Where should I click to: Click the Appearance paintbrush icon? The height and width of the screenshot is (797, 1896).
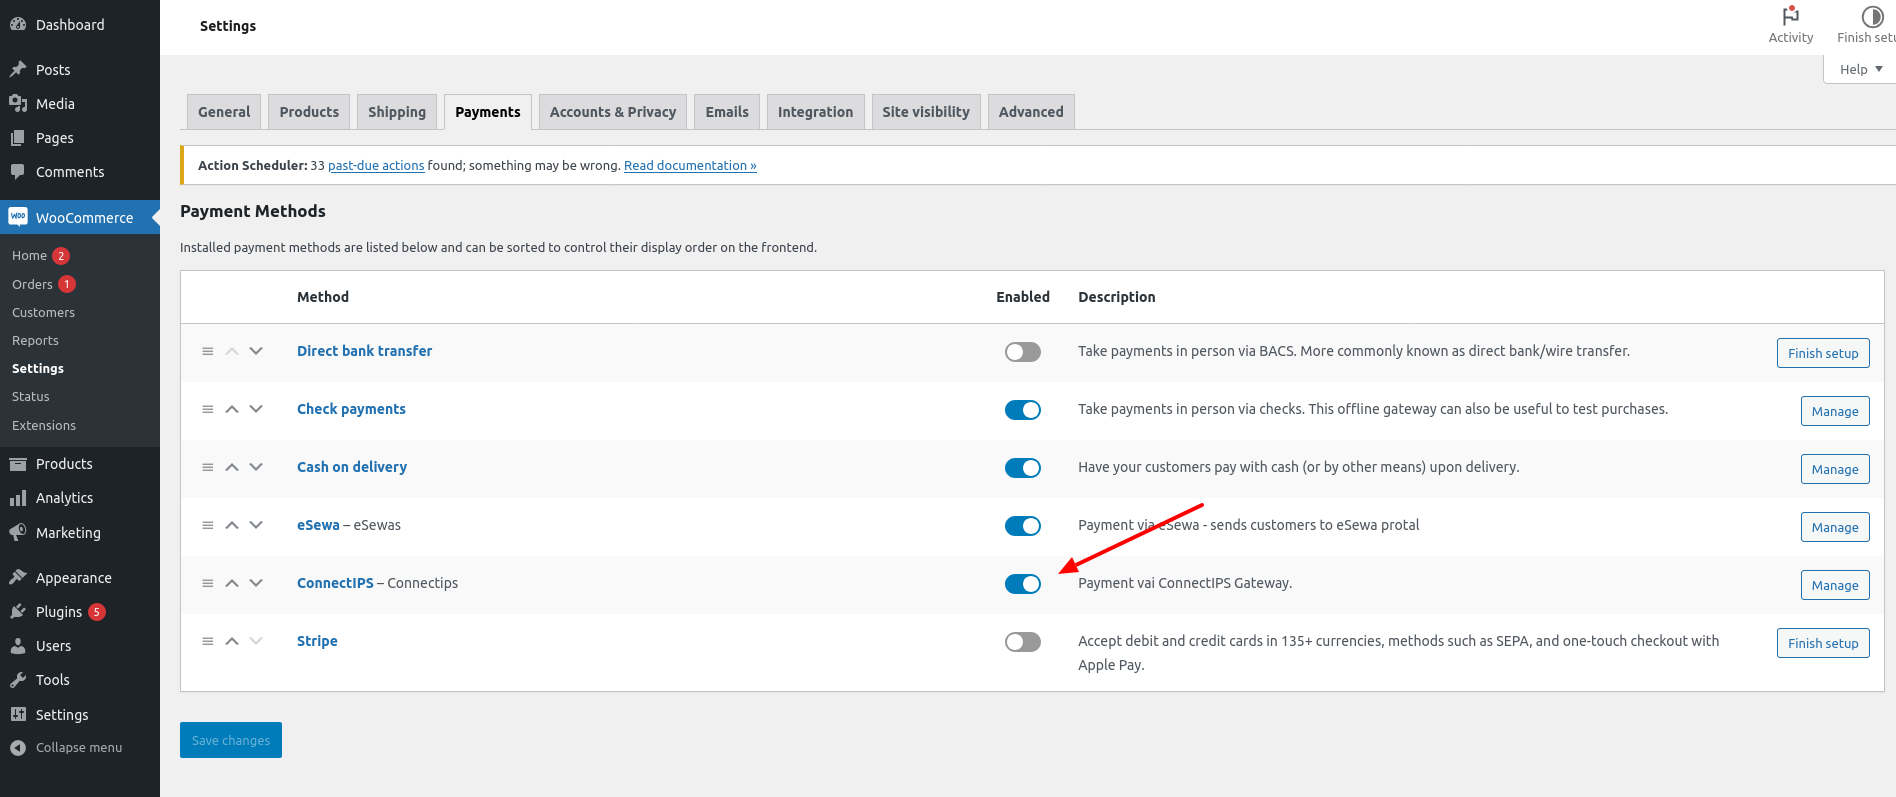[18, 577]
